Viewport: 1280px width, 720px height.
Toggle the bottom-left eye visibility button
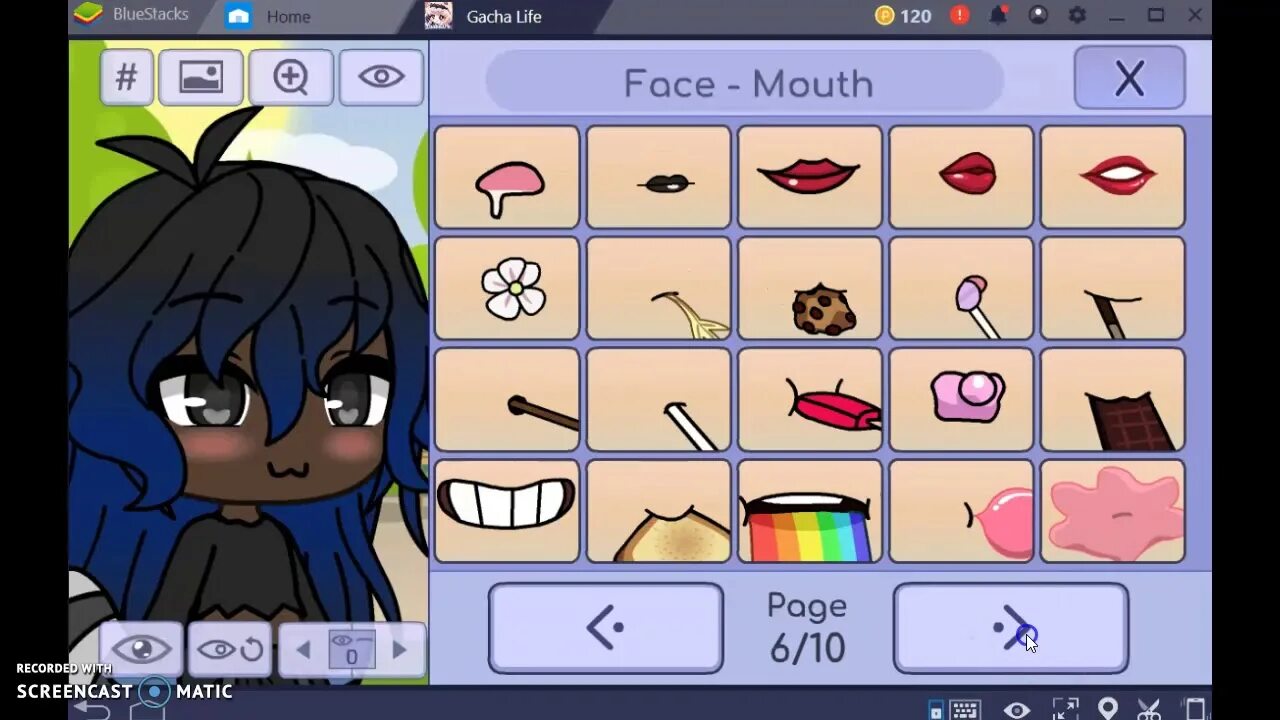141,650
